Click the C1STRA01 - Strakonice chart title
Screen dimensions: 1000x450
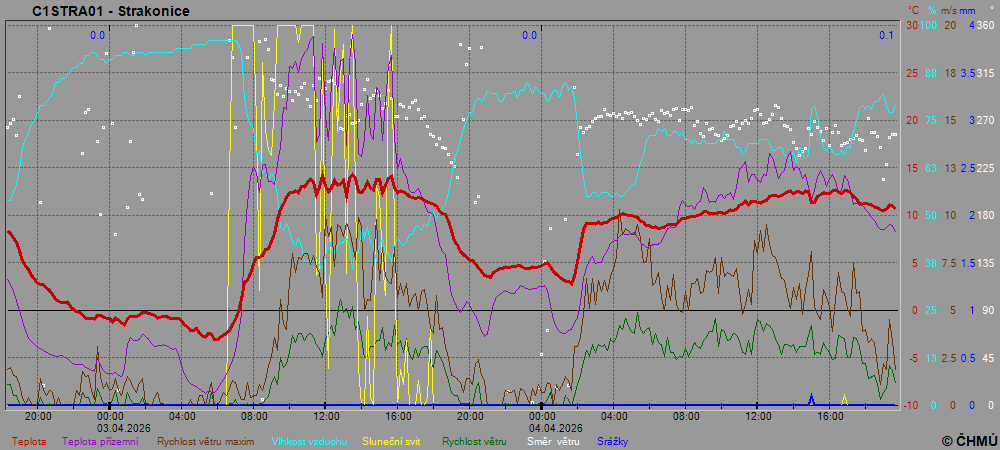coord(110,11)
